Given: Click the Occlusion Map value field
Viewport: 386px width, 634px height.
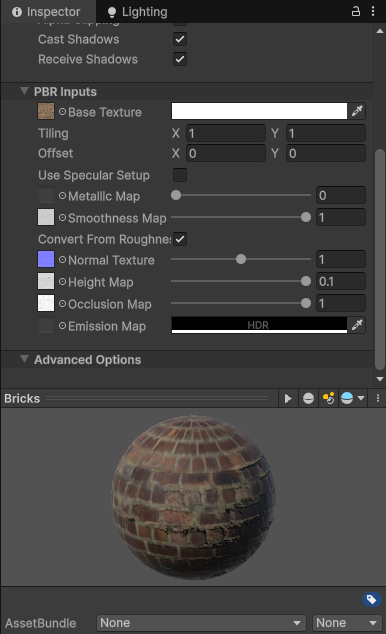Looking at the screenshot, I should click(341, 303).
